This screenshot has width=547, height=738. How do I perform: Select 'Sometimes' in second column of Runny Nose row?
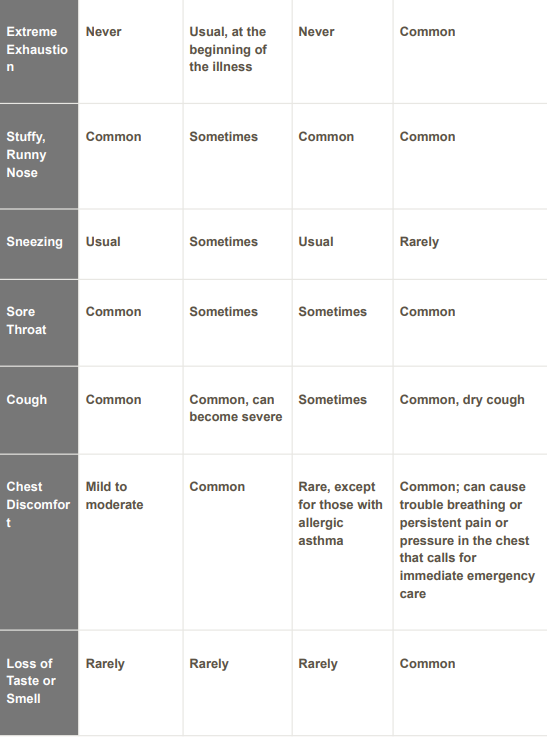pos(224,137)
